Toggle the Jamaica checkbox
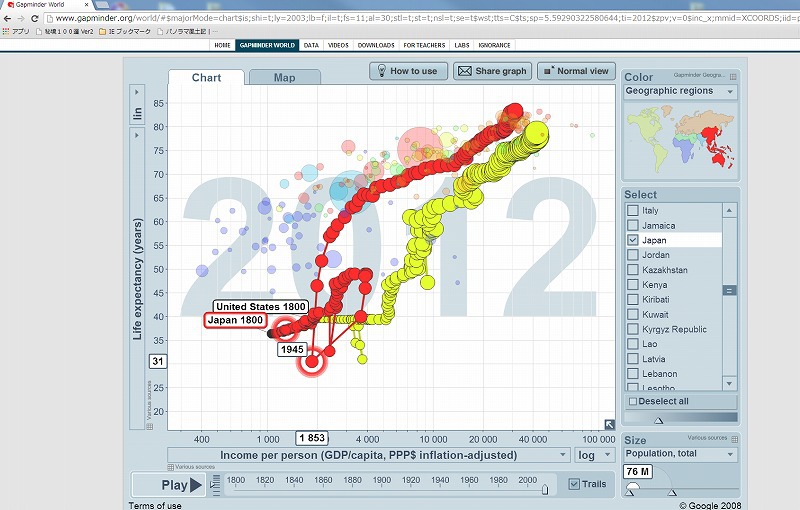Screen dimensions: 800x510 (x=633, y=225)
